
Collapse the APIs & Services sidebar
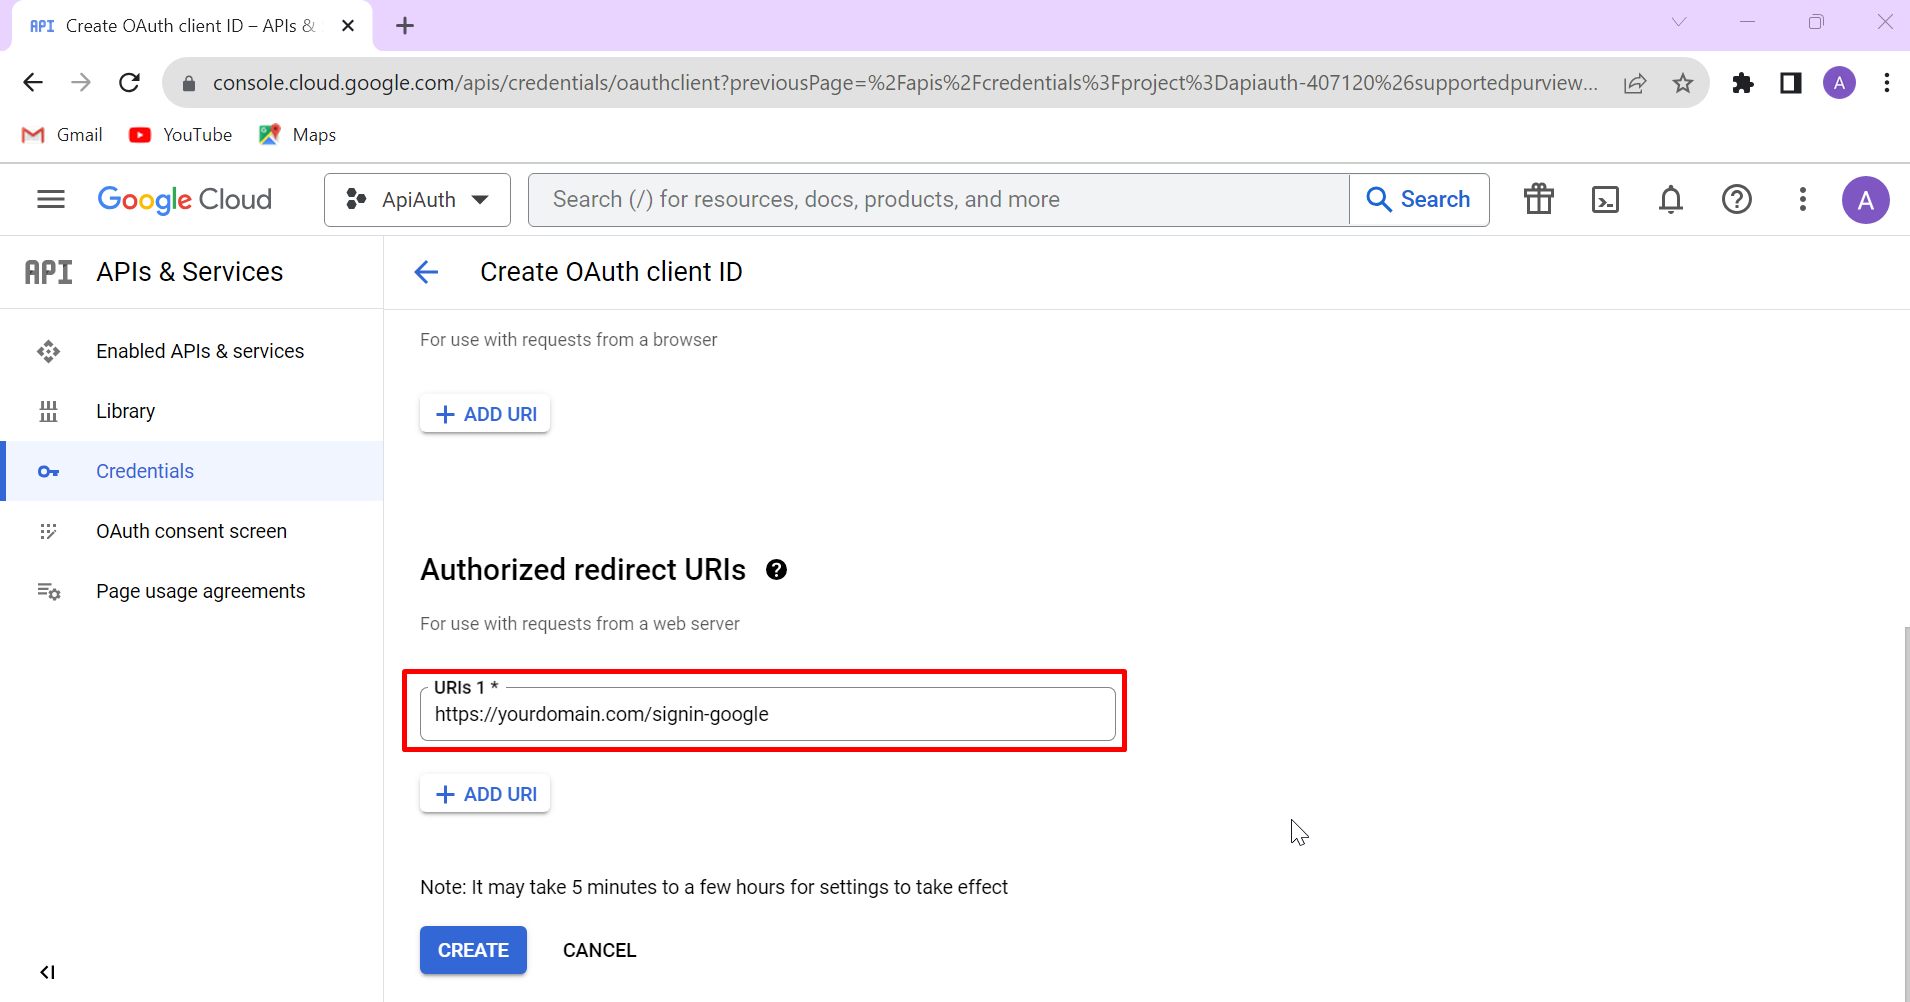click(x=47, y=971)
